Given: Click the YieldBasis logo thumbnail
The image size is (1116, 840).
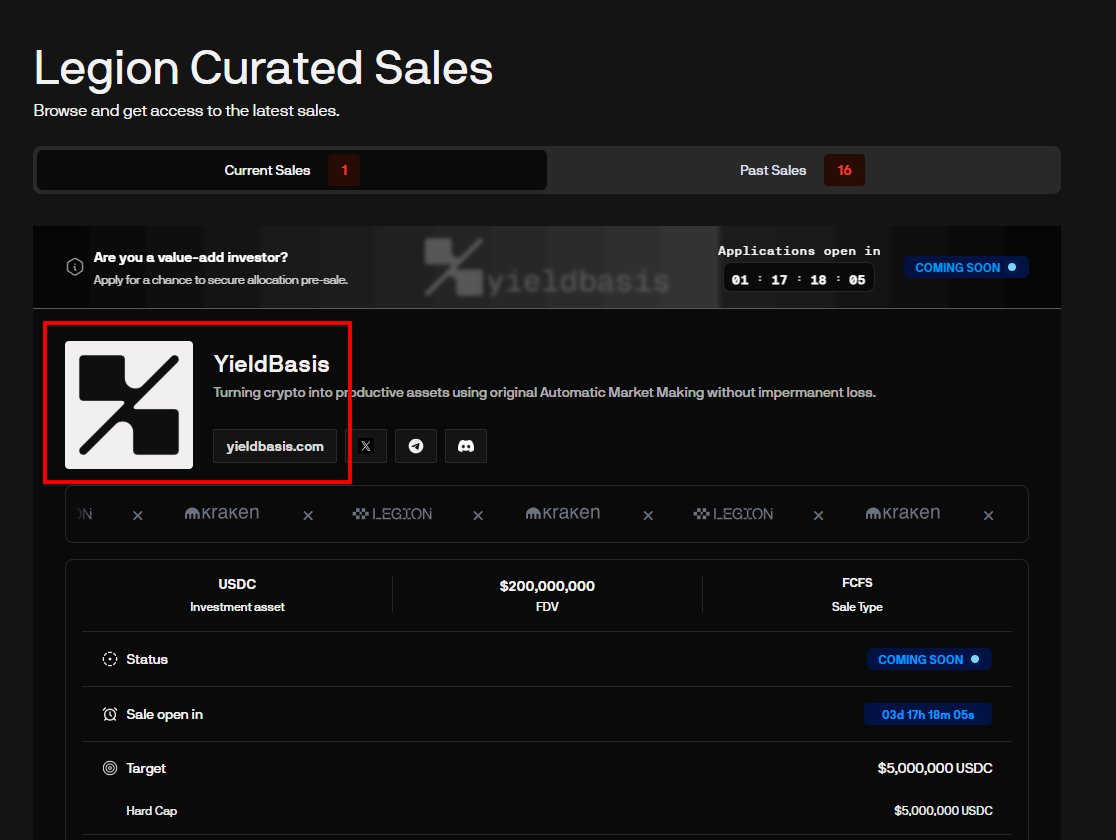Looking at the screenshot, I should 129,405.
